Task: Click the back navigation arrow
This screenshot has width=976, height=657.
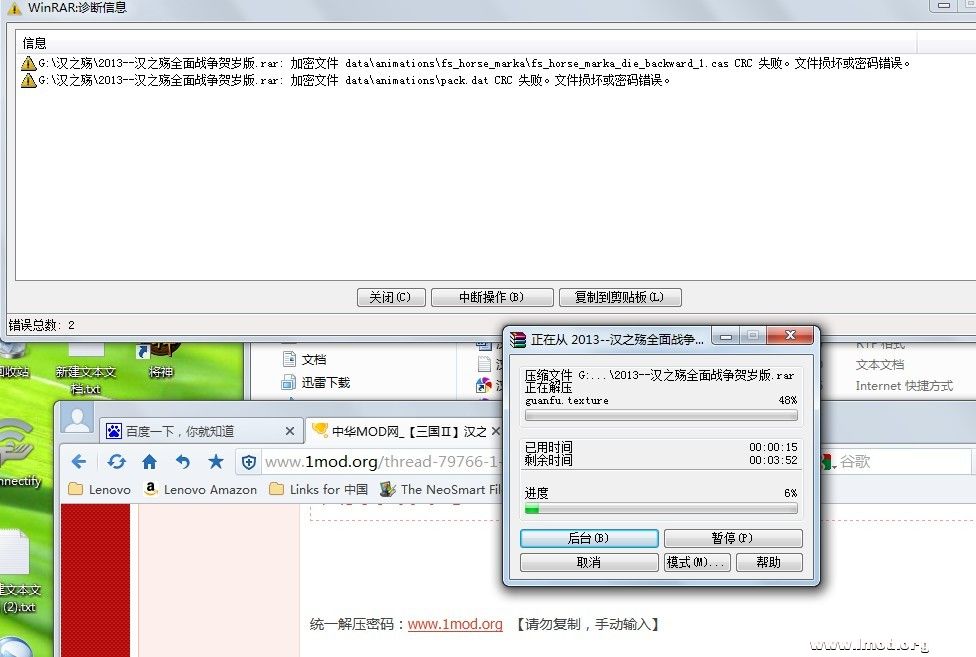Action: coord(80,462)
